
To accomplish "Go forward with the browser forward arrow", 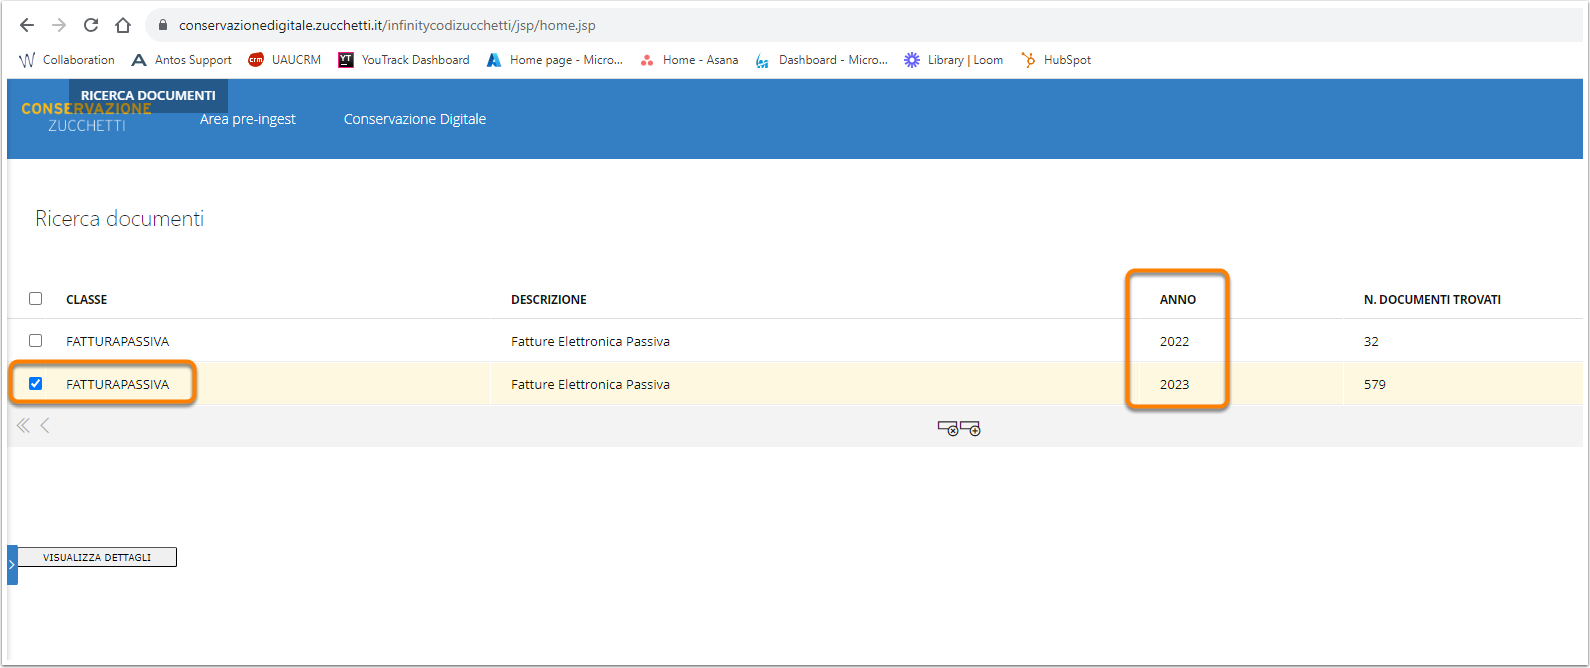I will coord(59,25).
